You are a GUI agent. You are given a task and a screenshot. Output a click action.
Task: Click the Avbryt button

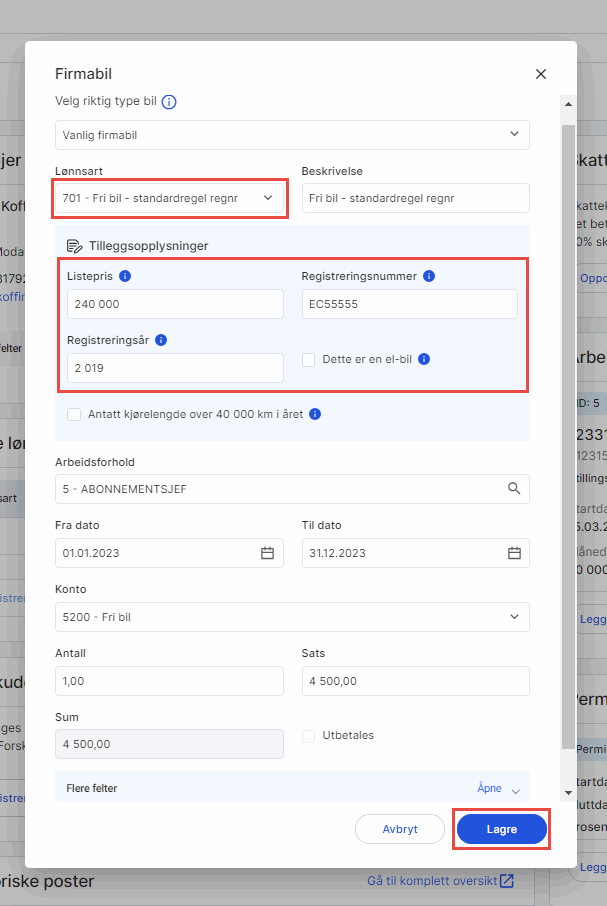tap(400, 829)
